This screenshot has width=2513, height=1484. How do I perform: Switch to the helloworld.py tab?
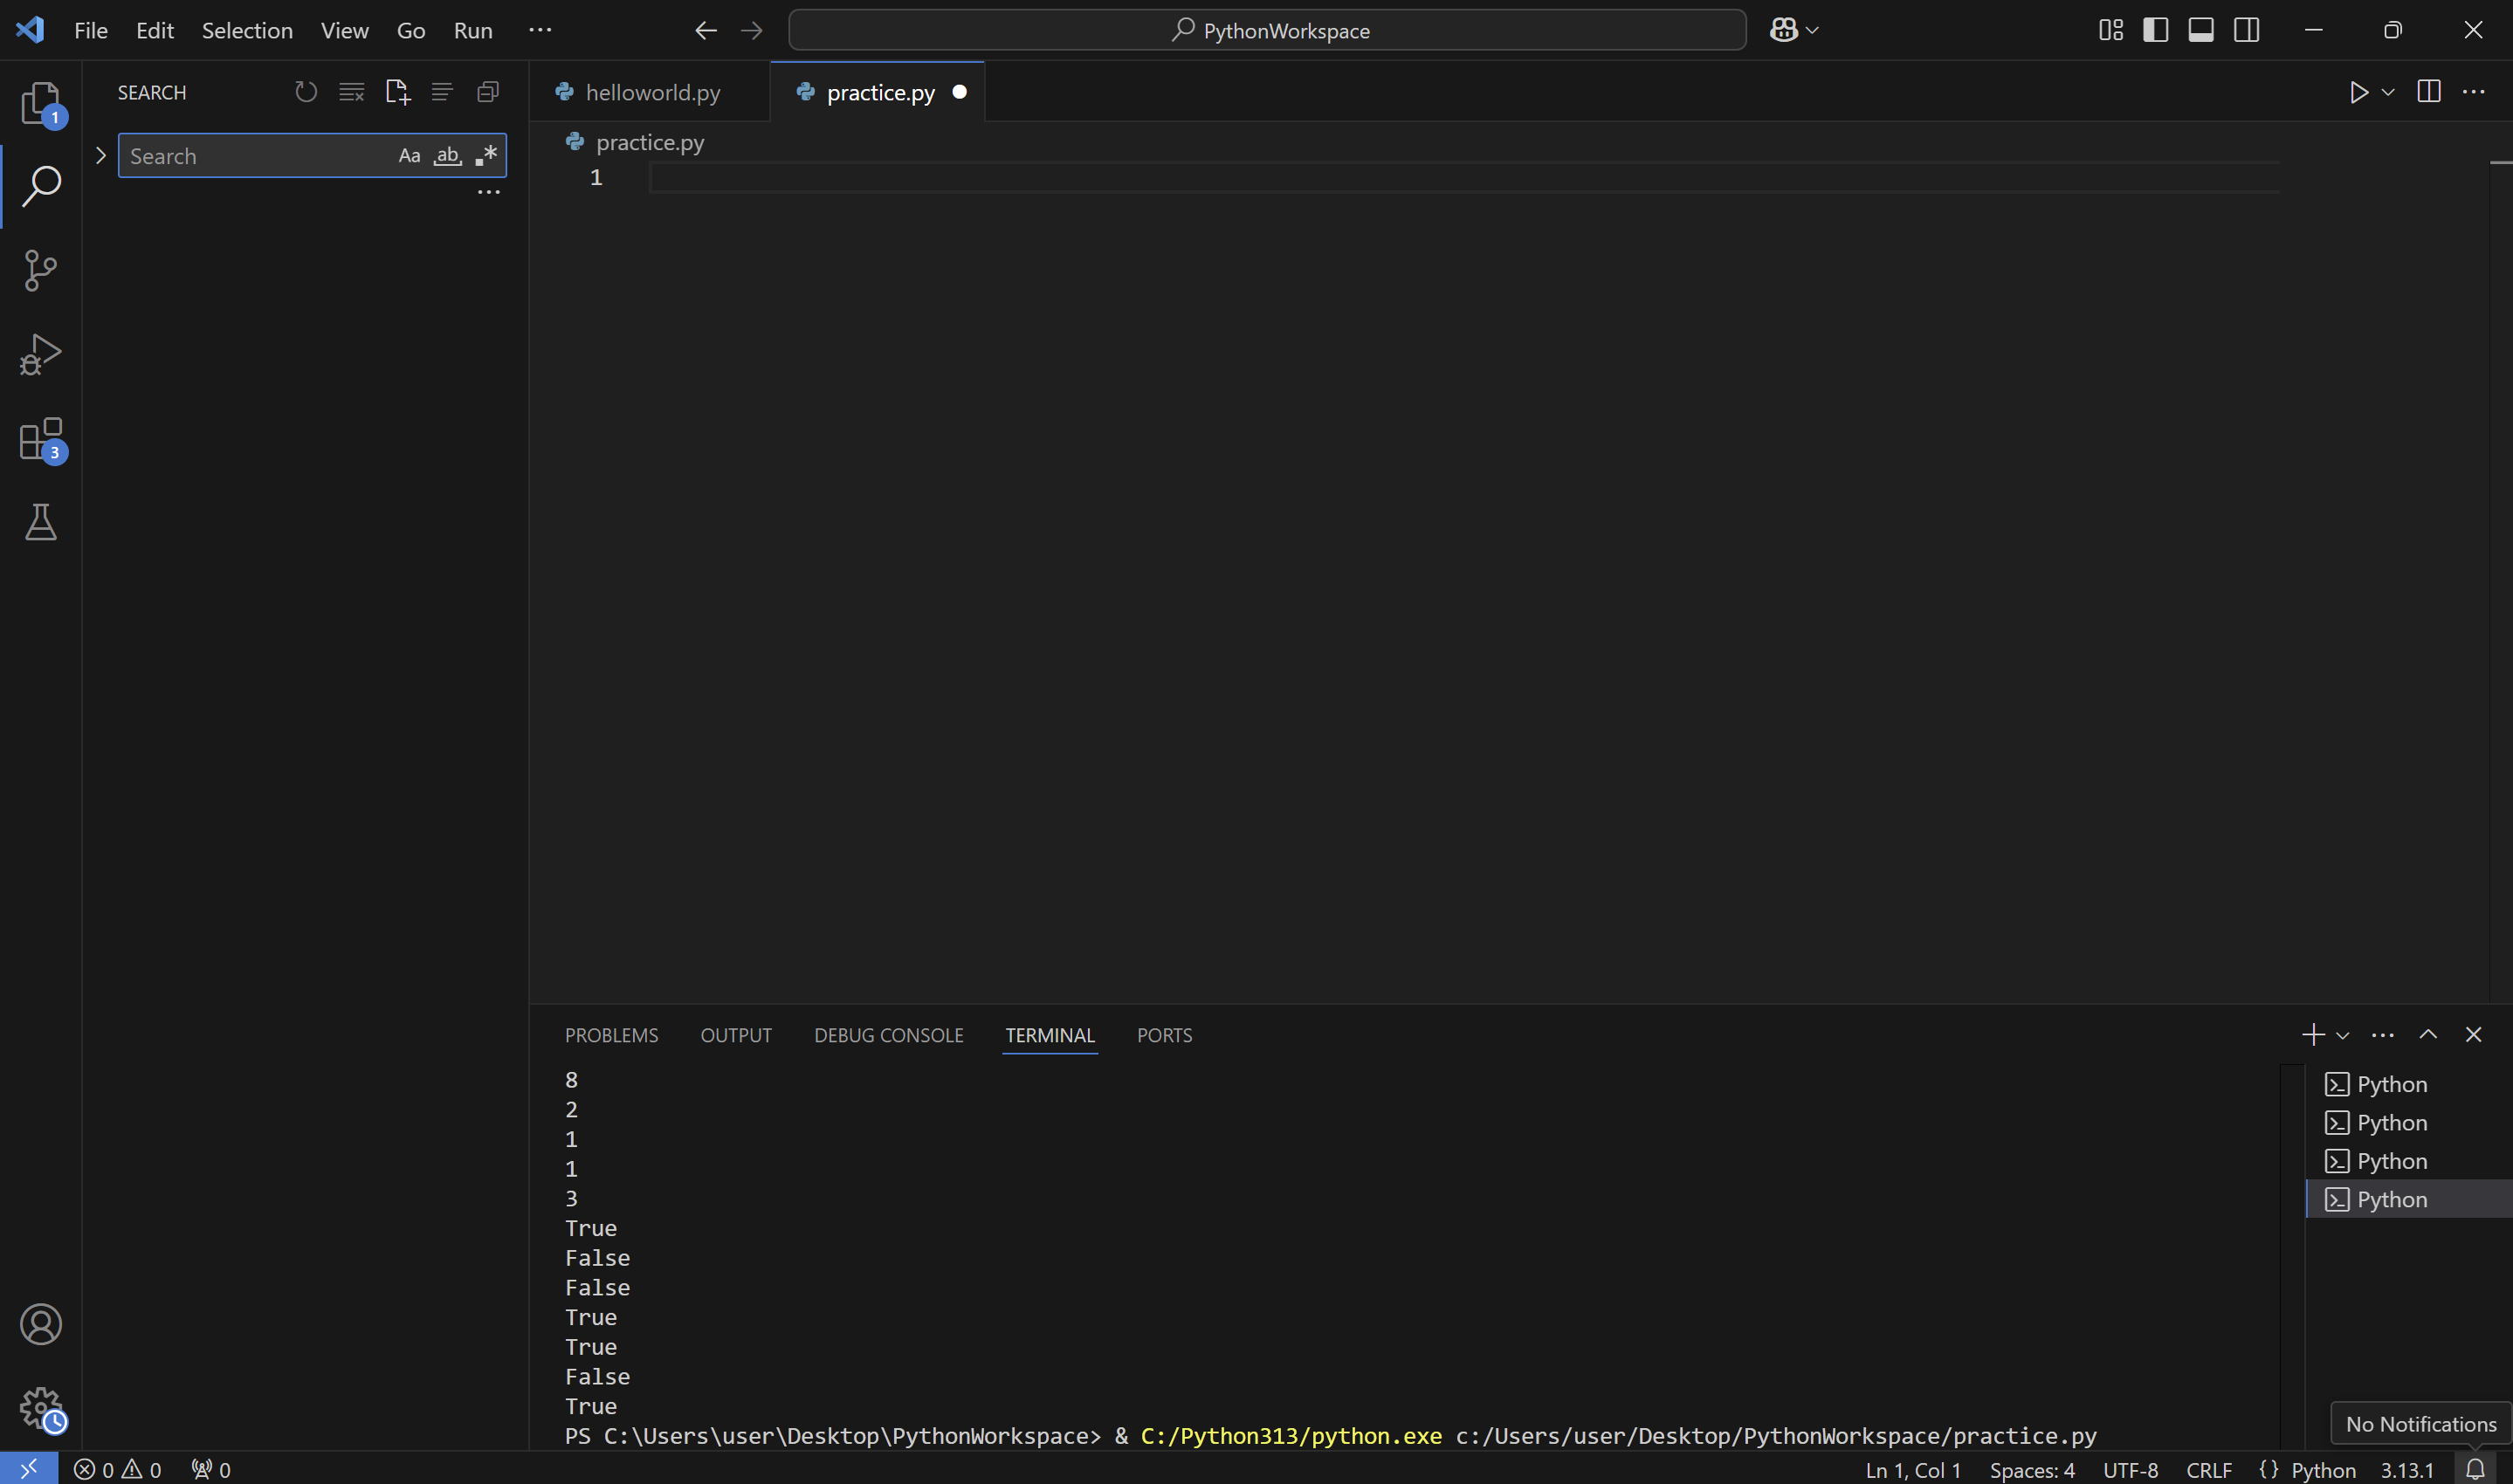[652, 92]
